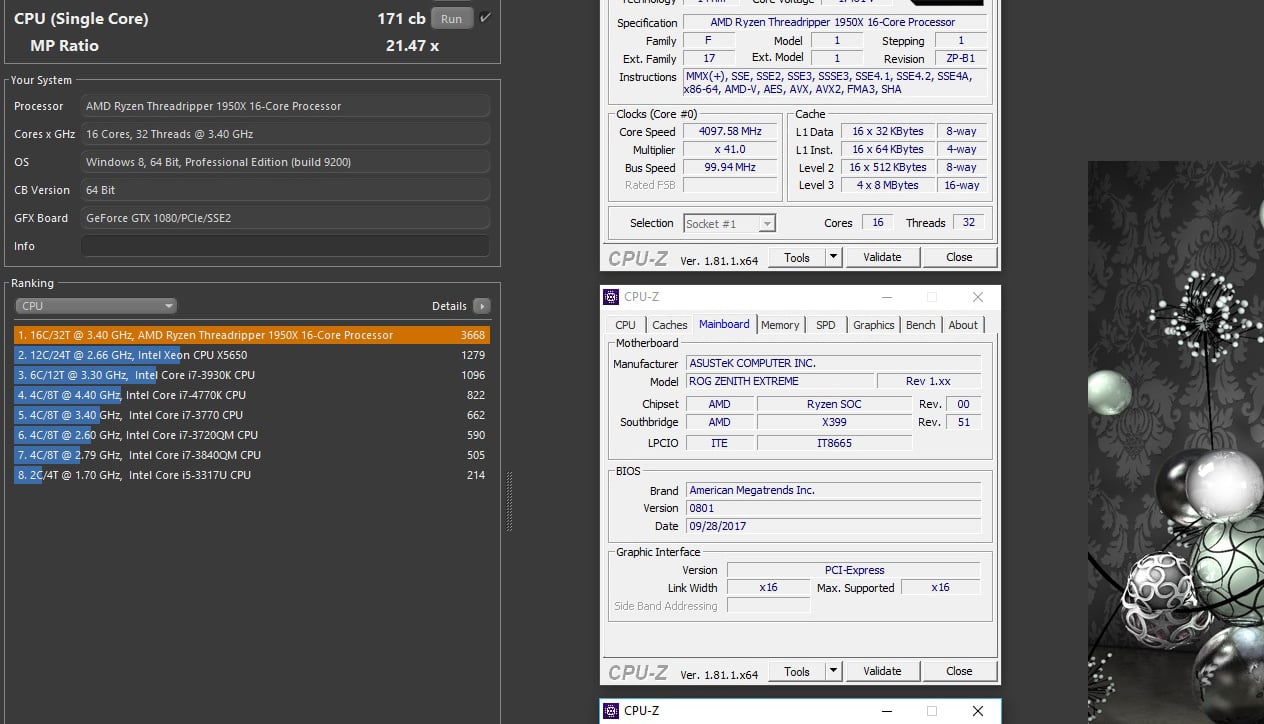Select ranking row 4, Core i7-4770K
The height and width of the screenshot is (724, 1264).
point(252,395)
